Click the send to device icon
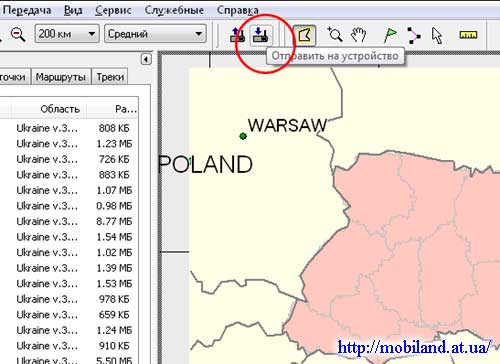This screenshot has height=364, width=500. (260, 35)
